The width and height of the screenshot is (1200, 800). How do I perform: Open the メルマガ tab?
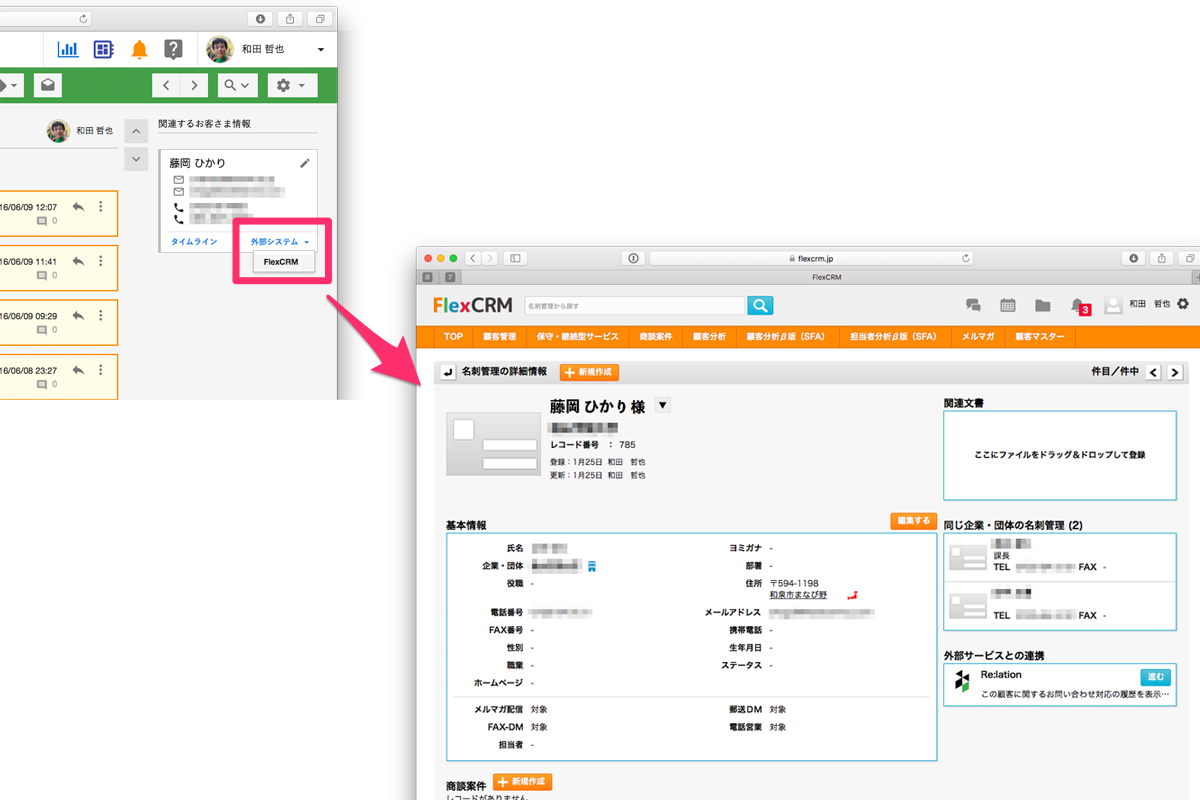click(x=978, y=337)
